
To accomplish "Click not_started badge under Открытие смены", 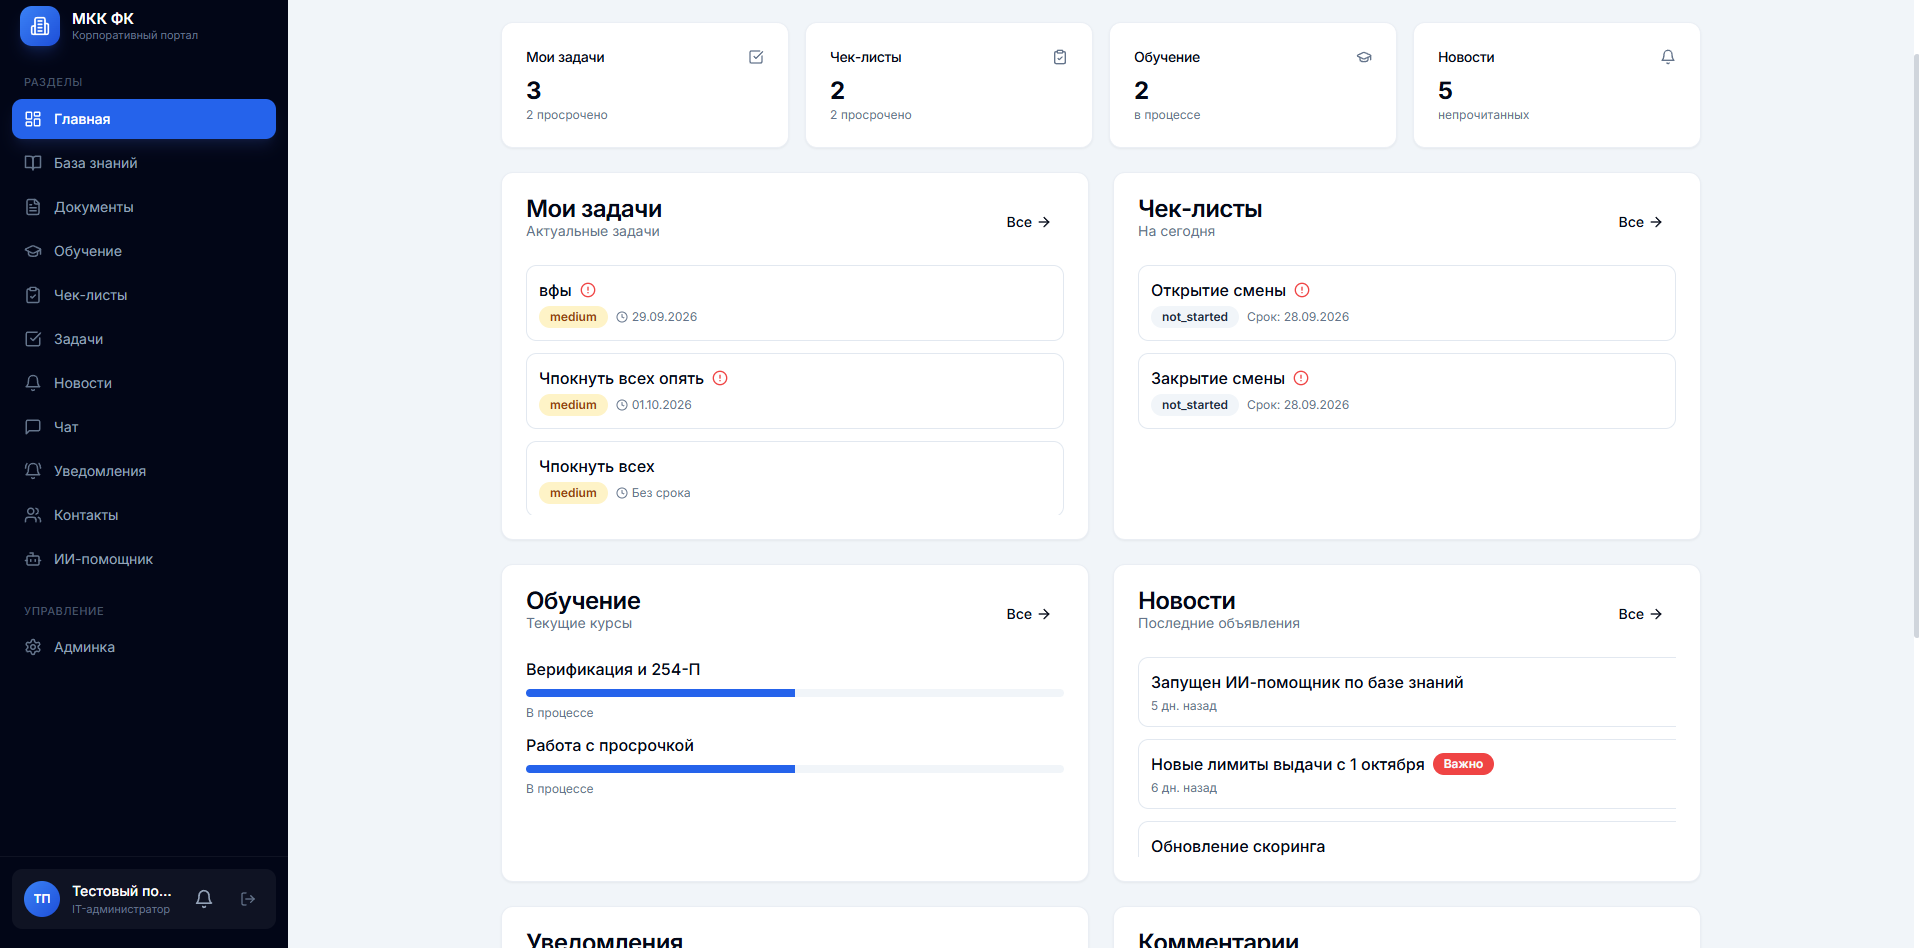I will tap(1194, 317).
